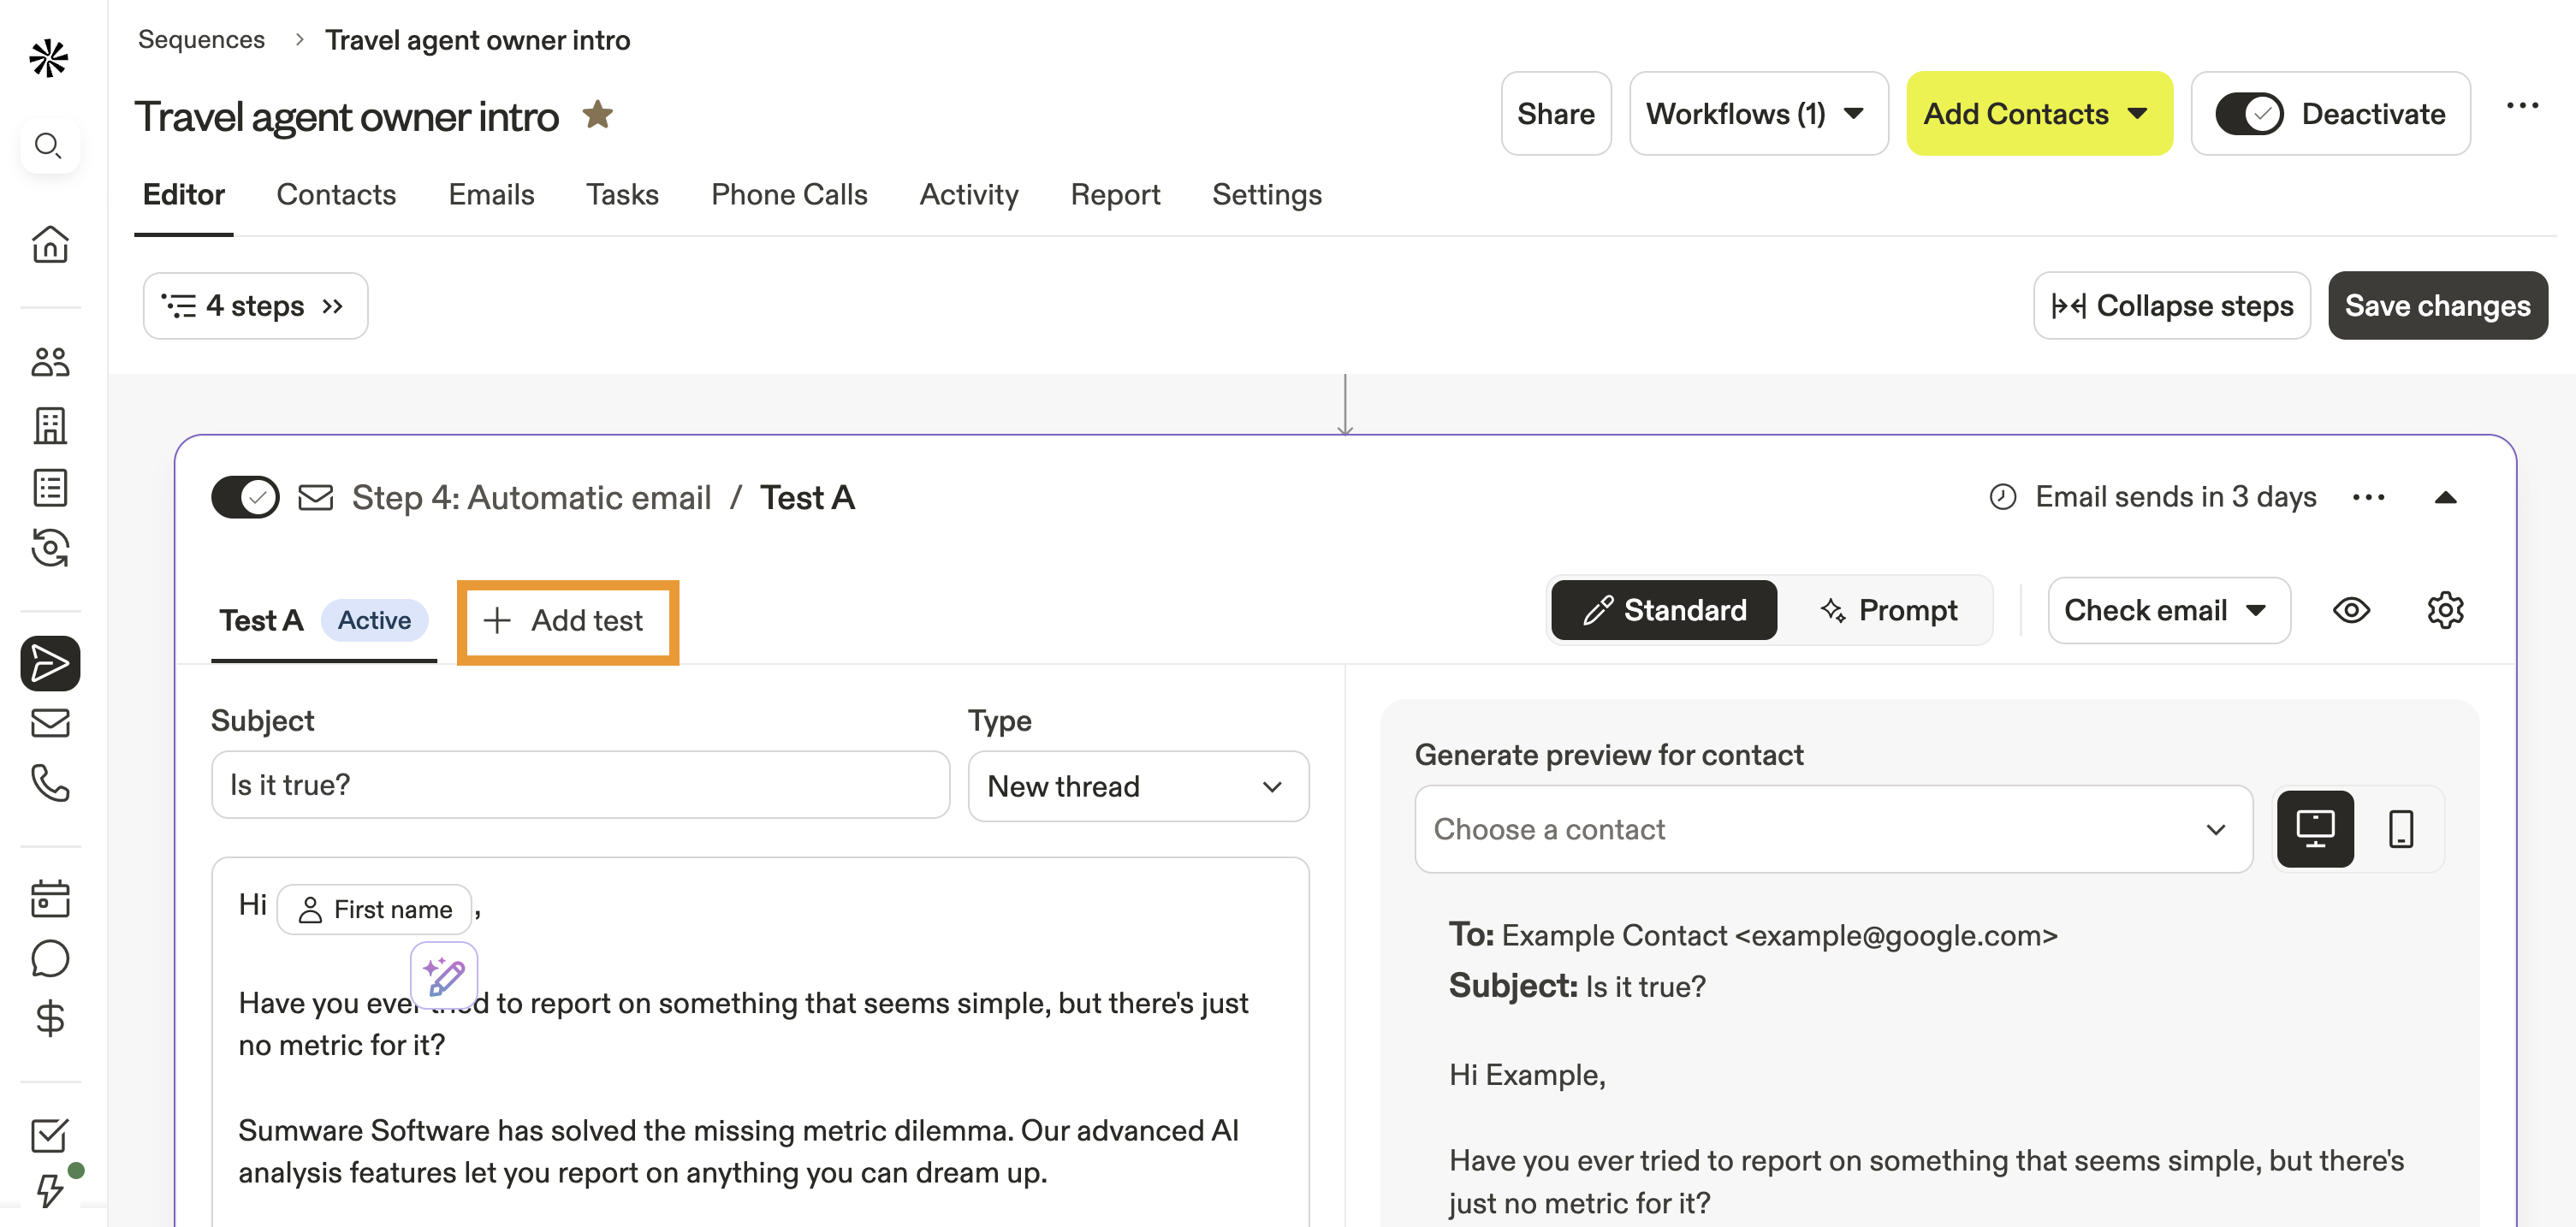Click the Save changes button

[x=2437, y=306]
